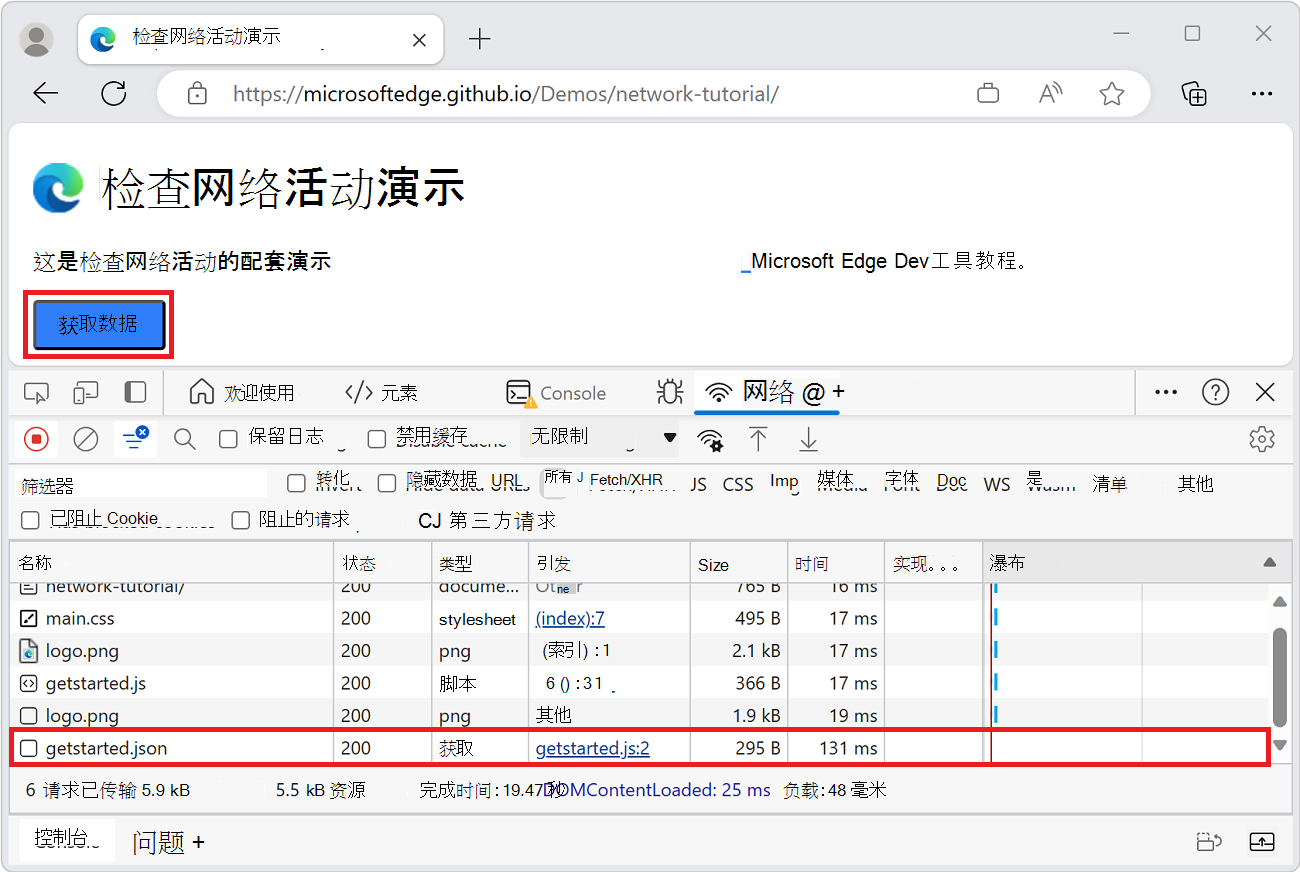This screenshot has height=872, width=1300.
Task: Sort by 名称 column header
Action: (171, 563)
